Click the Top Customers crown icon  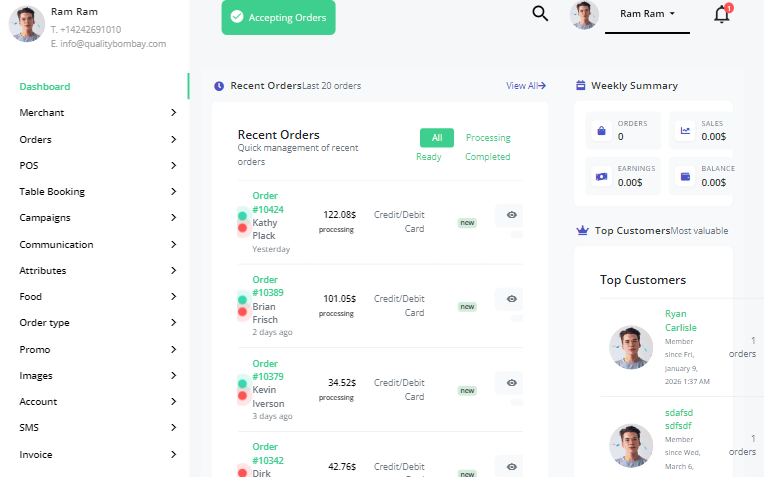(x=582, y=230)
